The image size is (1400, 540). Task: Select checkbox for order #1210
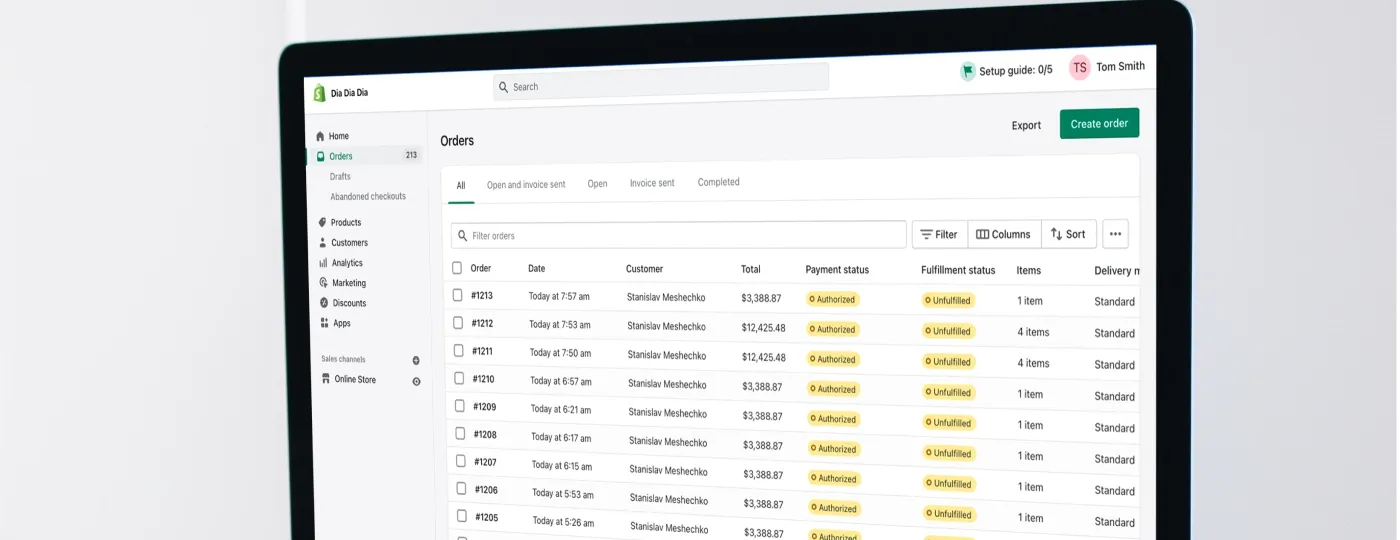point(459,378)
